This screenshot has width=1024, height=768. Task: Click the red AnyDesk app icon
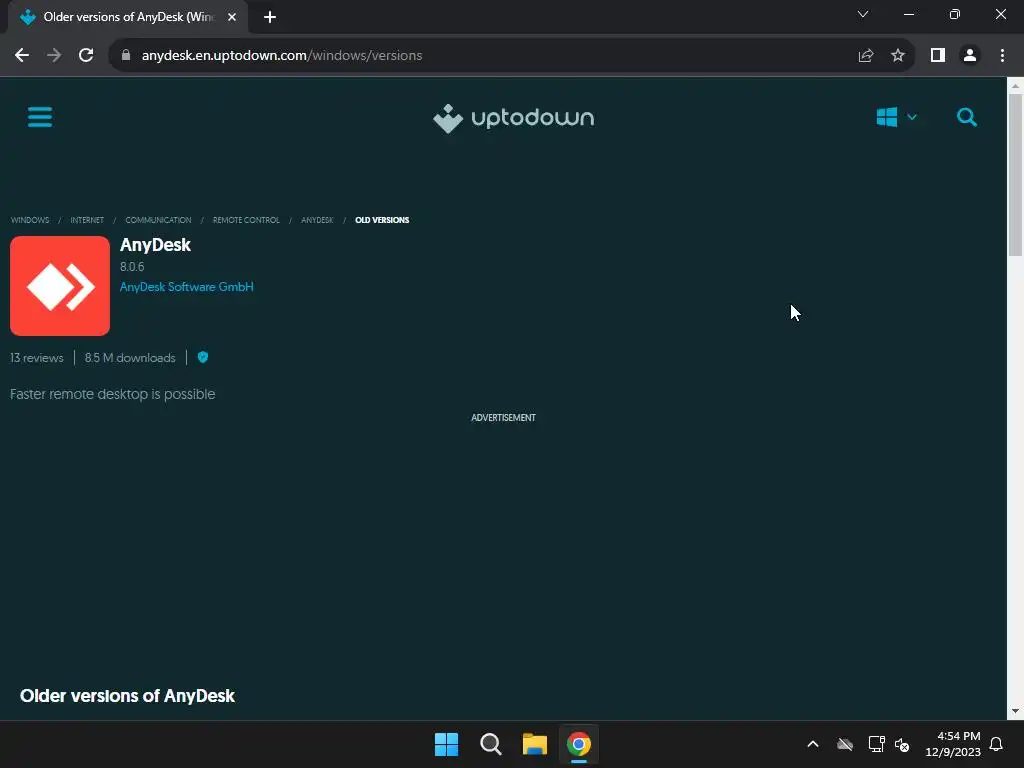[60, 286]
